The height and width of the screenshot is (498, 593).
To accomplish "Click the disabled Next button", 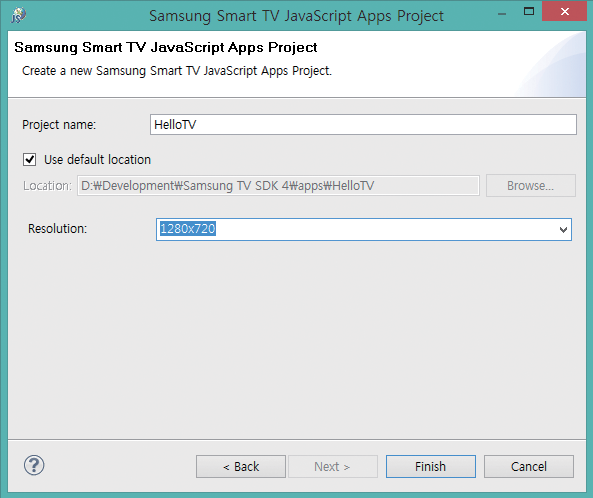I will point(333,467).
